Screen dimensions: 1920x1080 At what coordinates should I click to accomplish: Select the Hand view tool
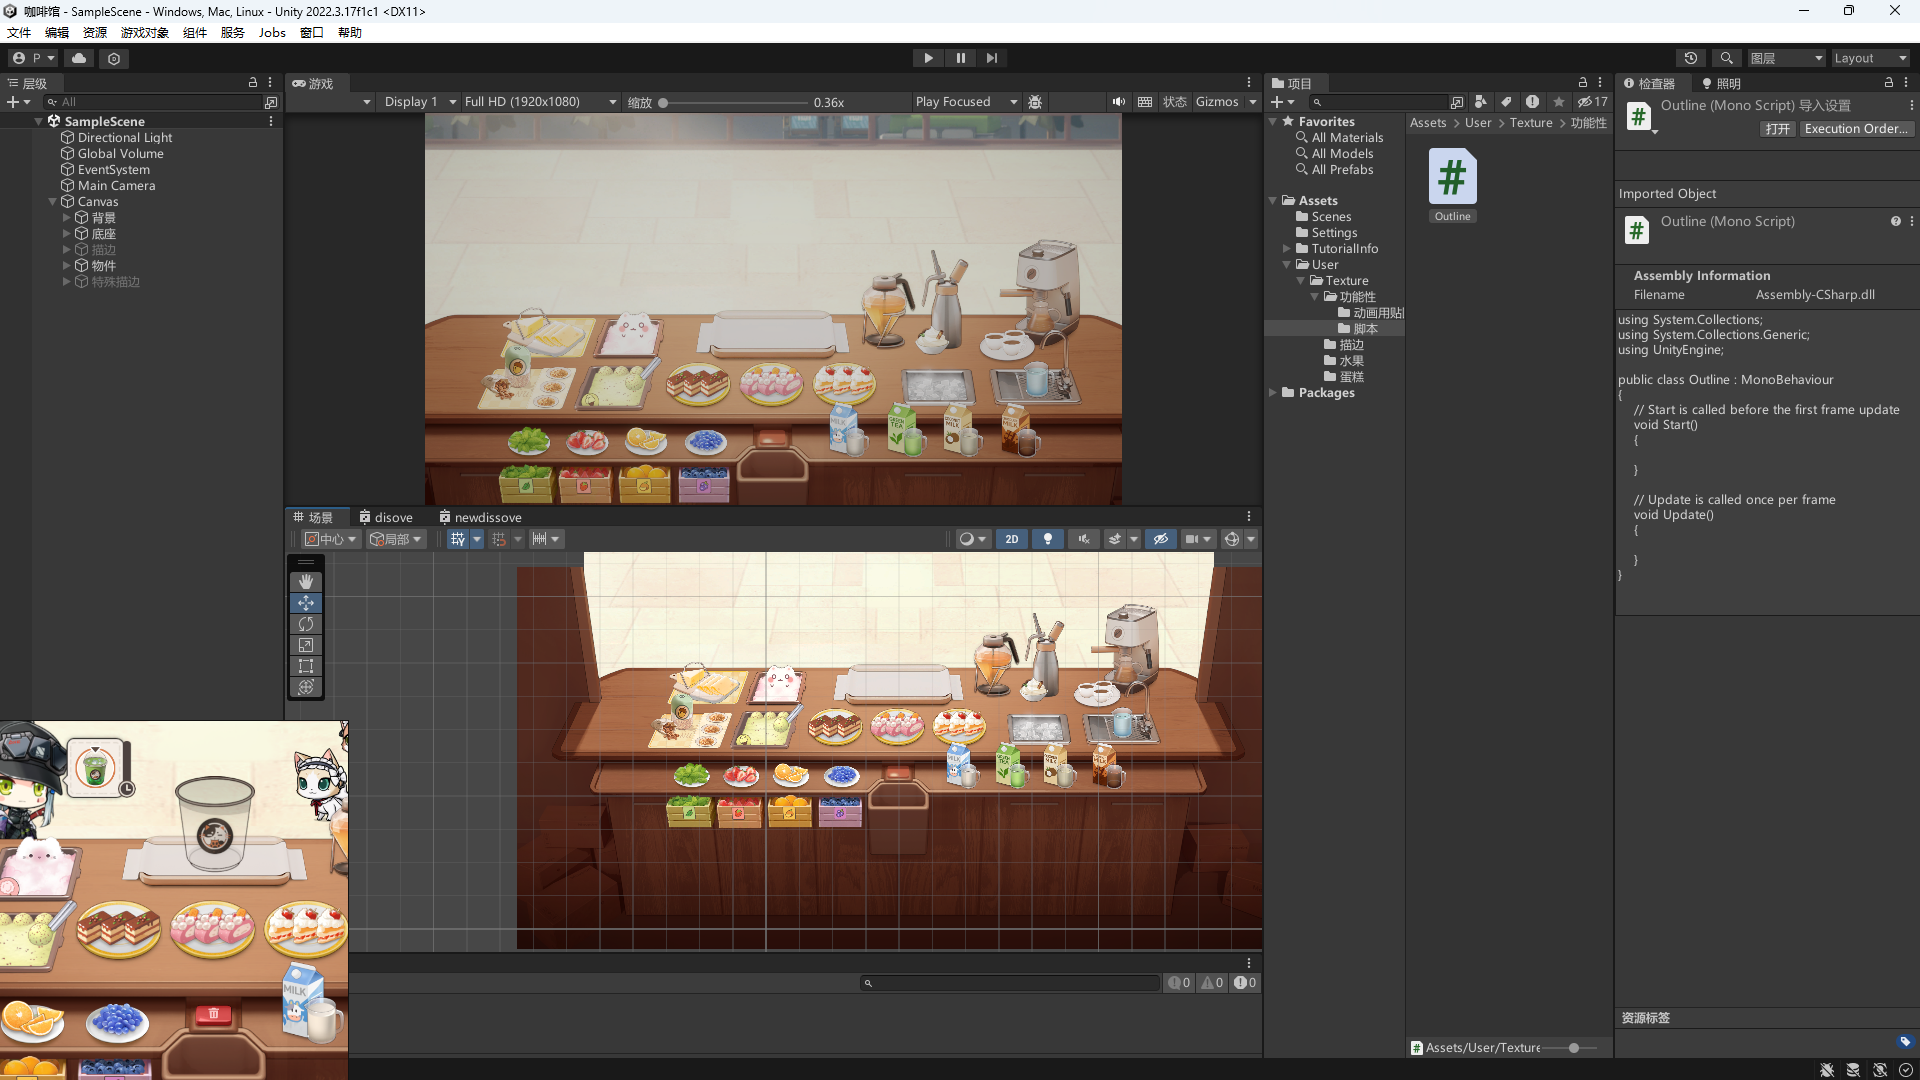coord(306,581)
